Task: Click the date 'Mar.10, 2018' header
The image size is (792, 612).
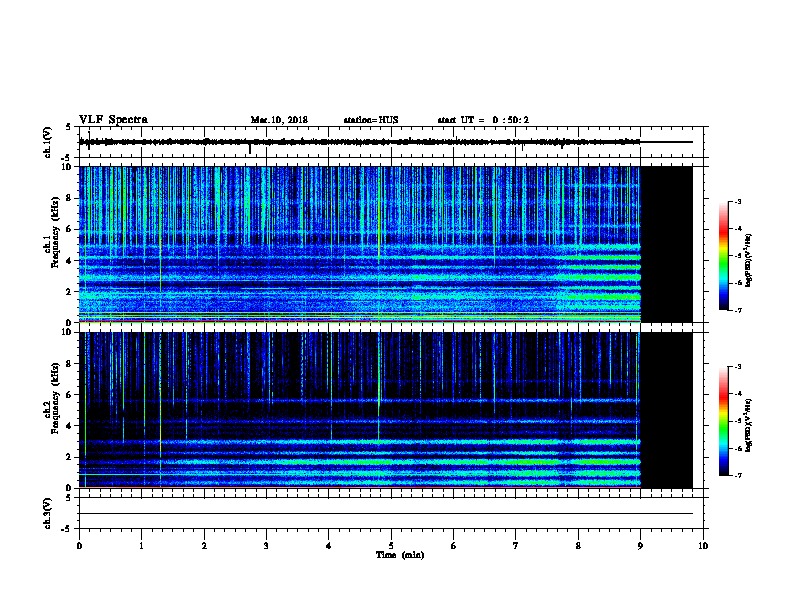Action: pyautogui.click(x=279, y=120)
